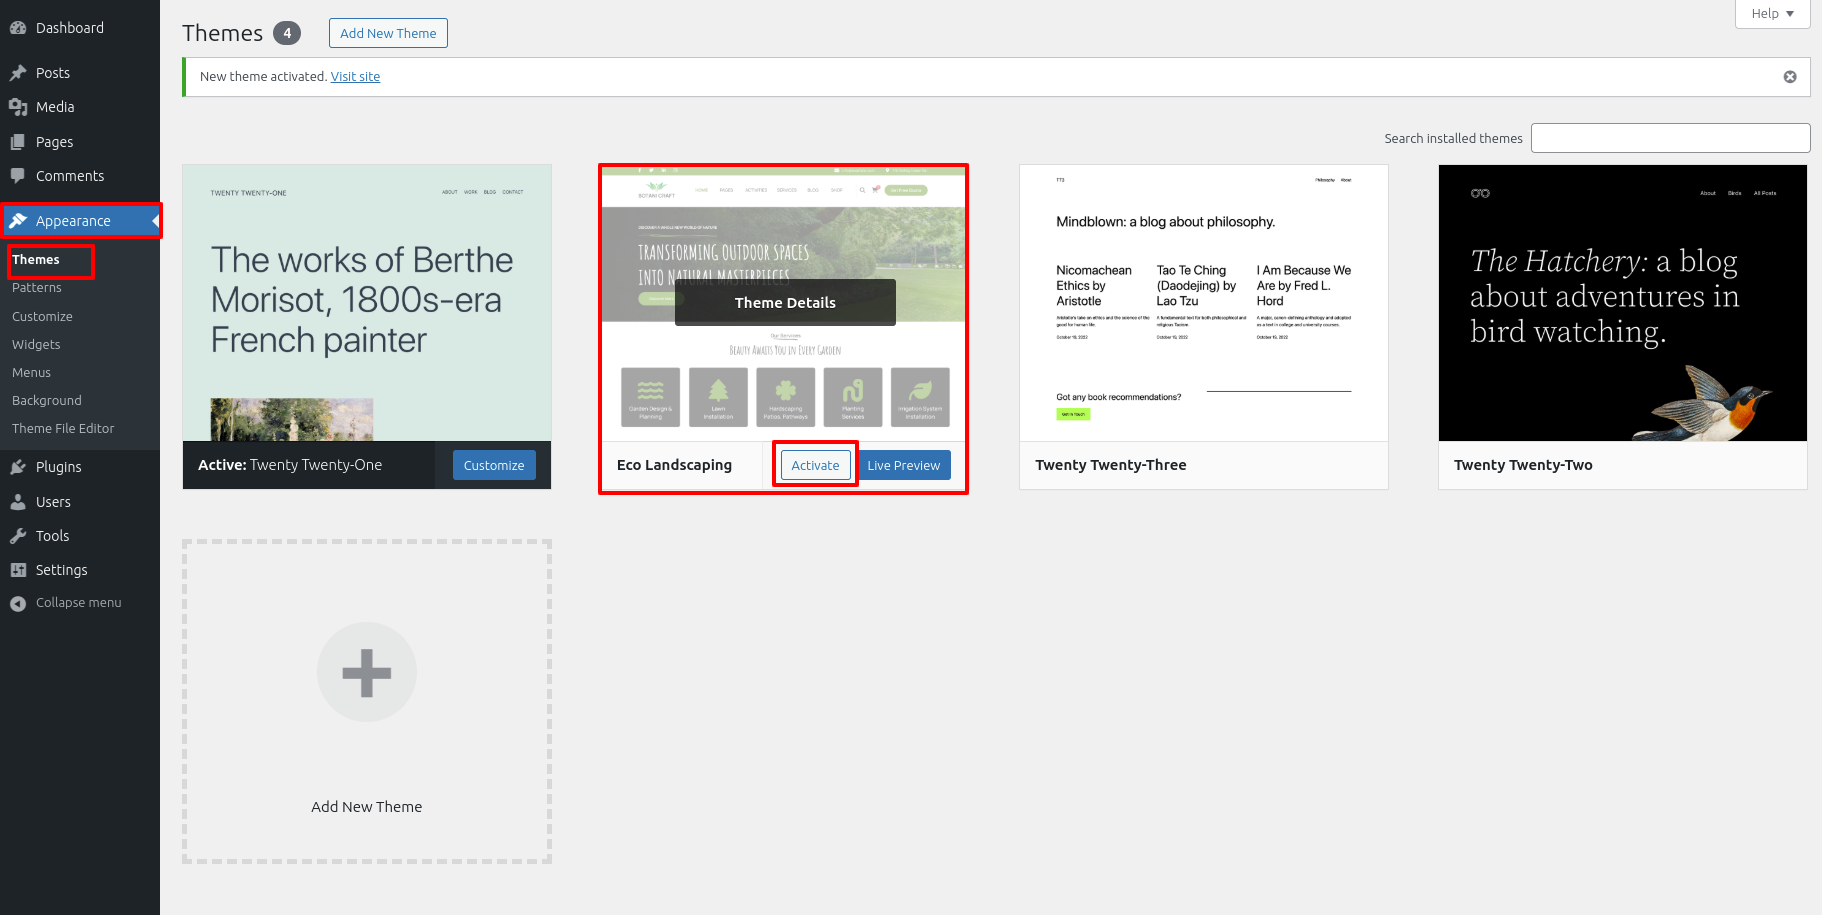Click the Pages document icon

(18, 142)
